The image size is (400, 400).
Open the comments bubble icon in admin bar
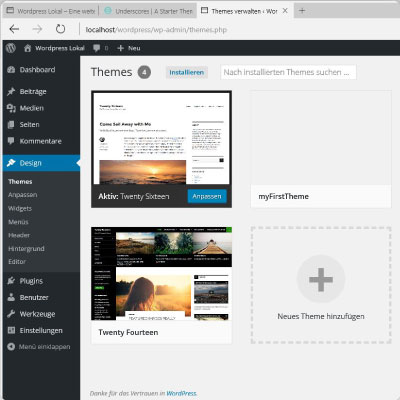click(x=97, y=48)
